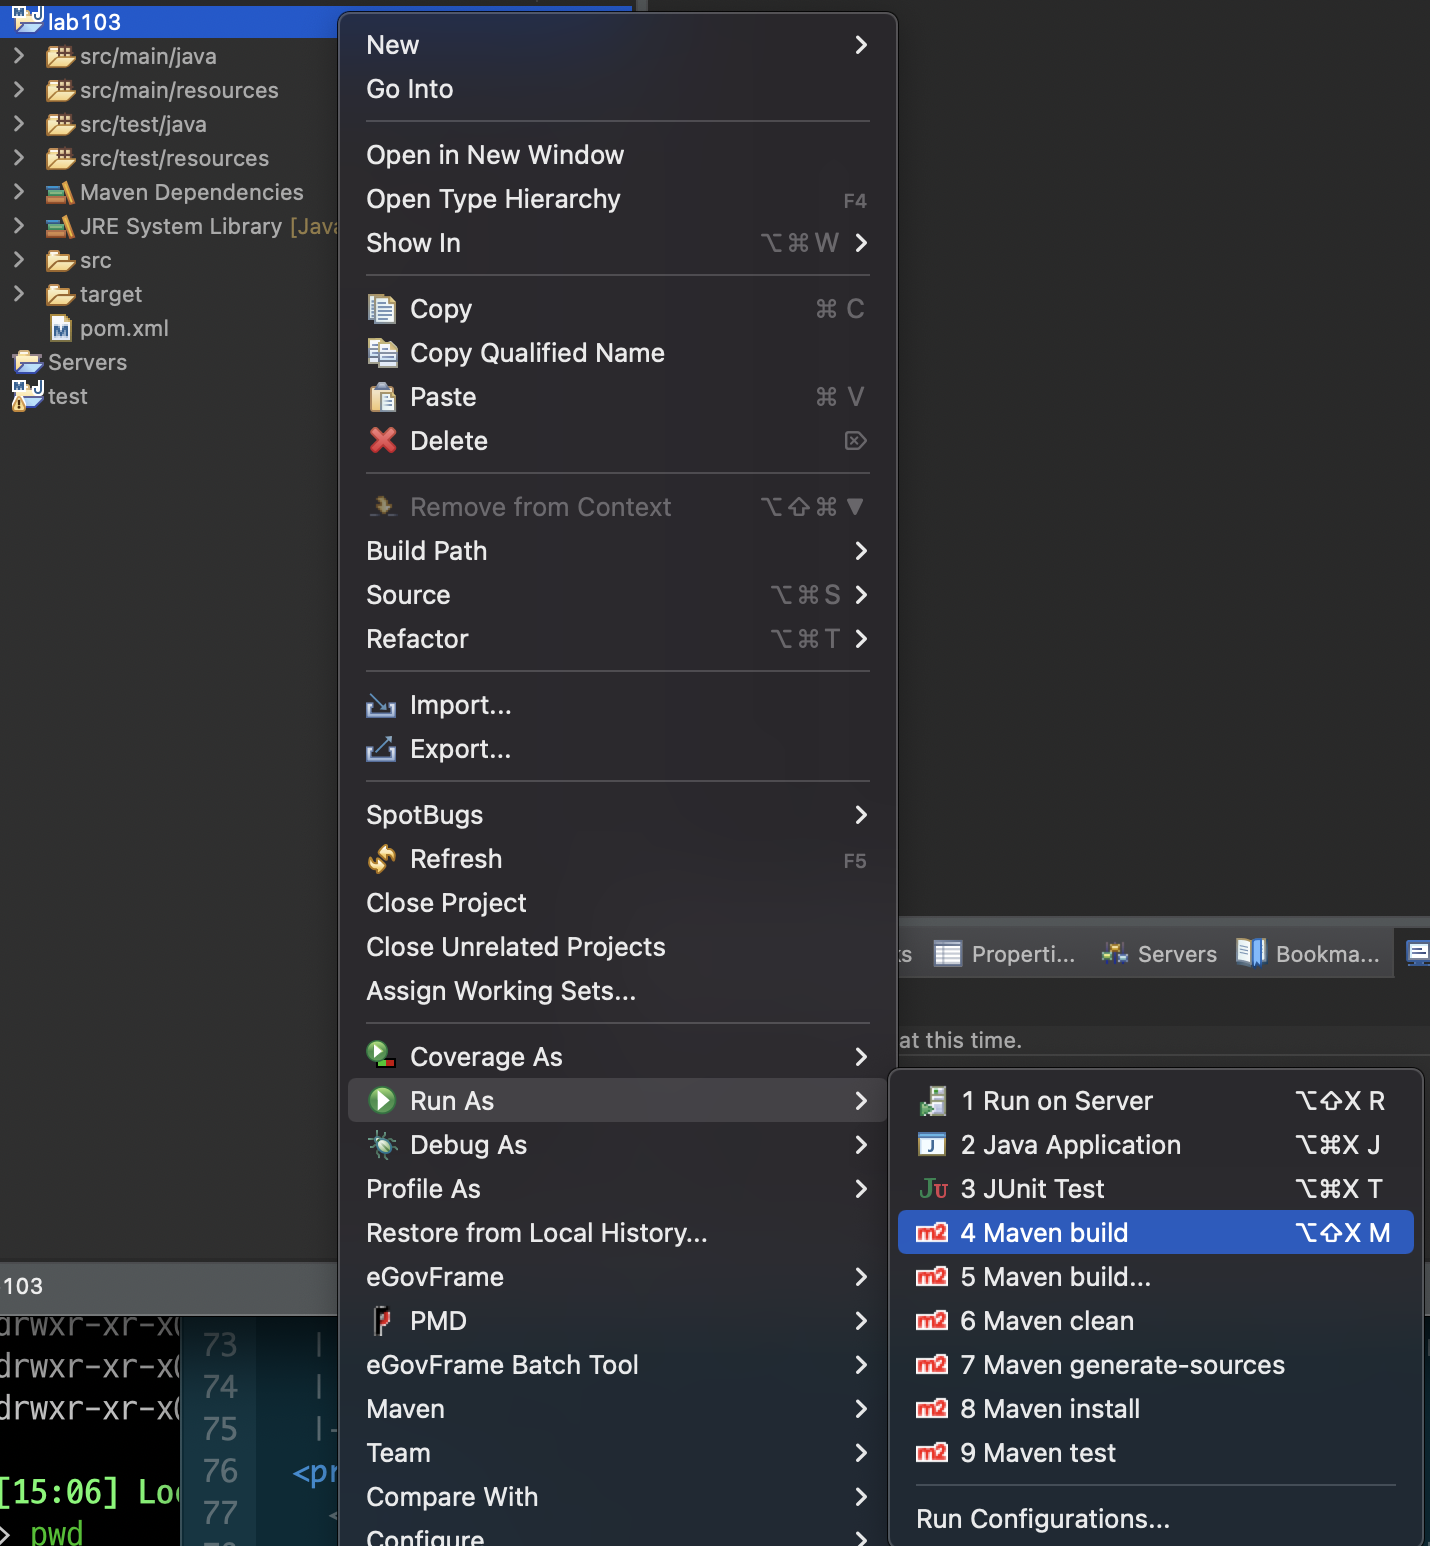Click the green Run As play icon
This screenshot has height=1546, width=1430.
pos(382,1100)
